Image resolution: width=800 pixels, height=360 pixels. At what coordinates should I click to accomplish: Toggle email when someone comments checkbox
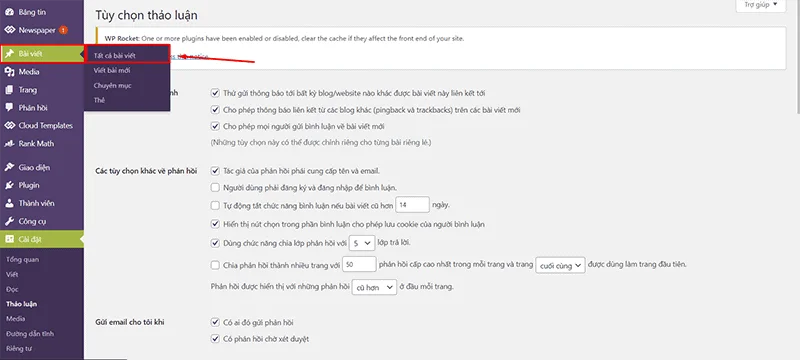(x=215, y=322)
